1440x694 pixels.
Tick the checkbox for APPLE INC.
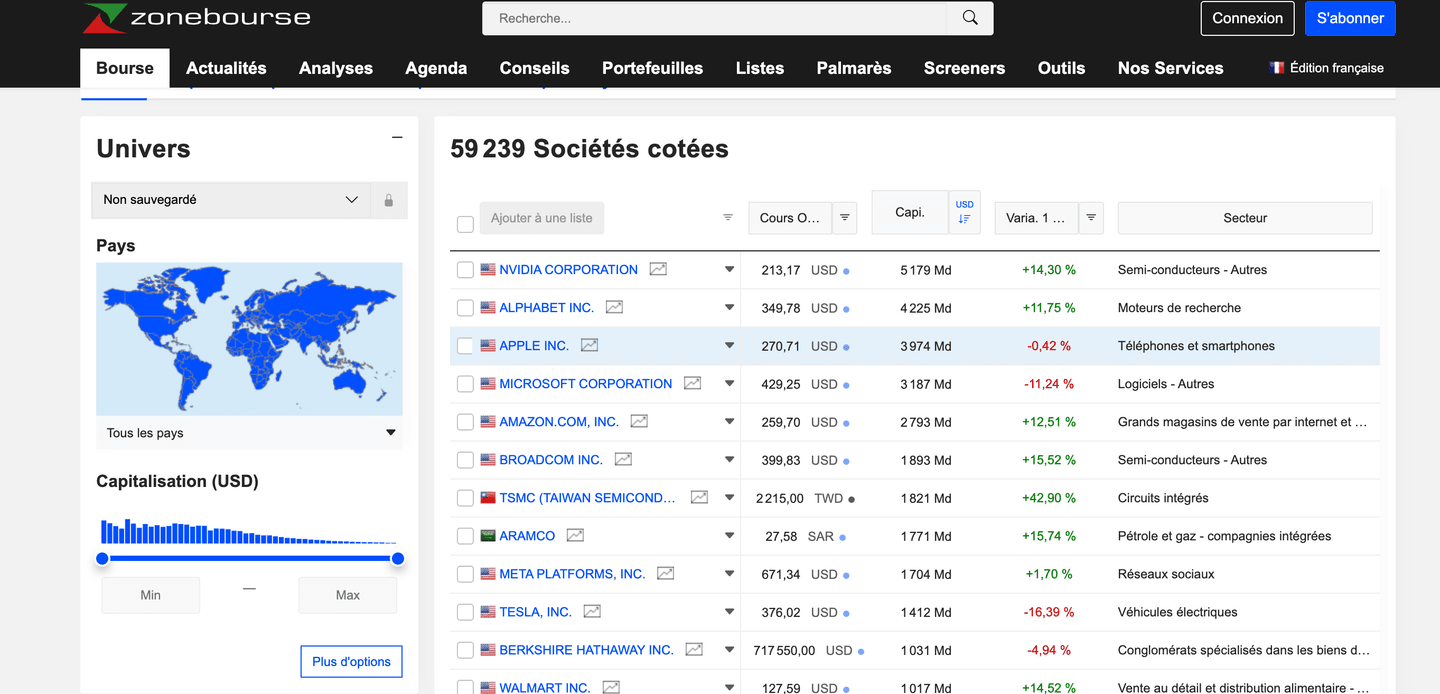click(x=465, y=346)
